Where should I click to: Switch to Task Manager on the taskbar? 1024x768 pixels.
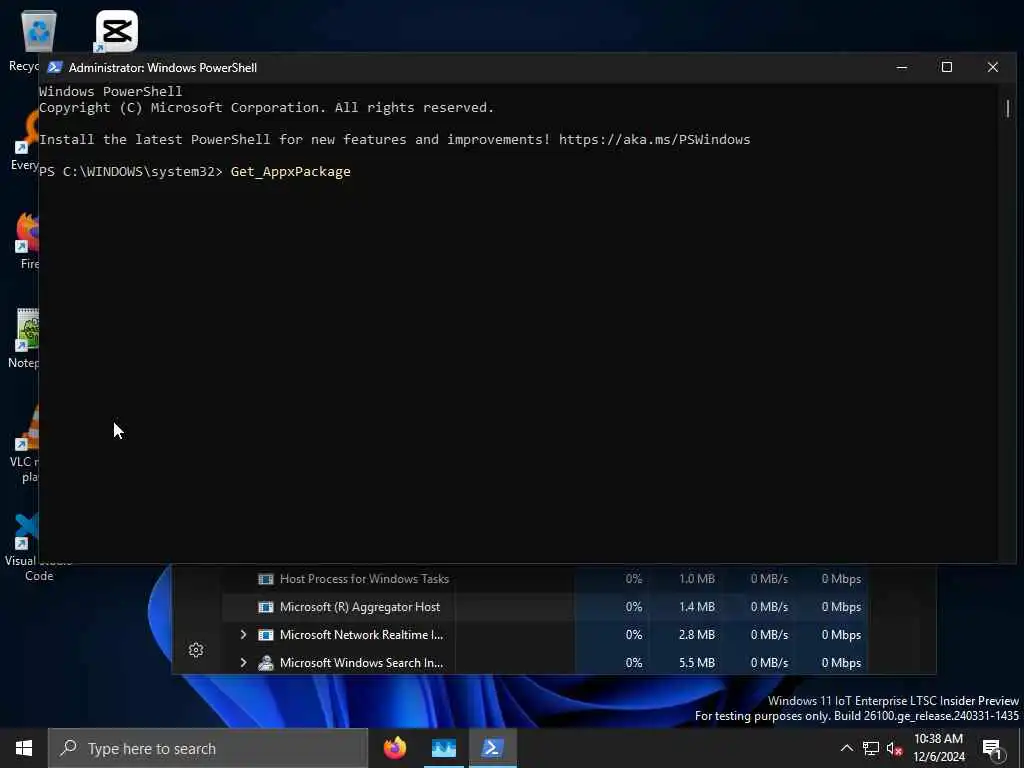[x=444, y=748]
